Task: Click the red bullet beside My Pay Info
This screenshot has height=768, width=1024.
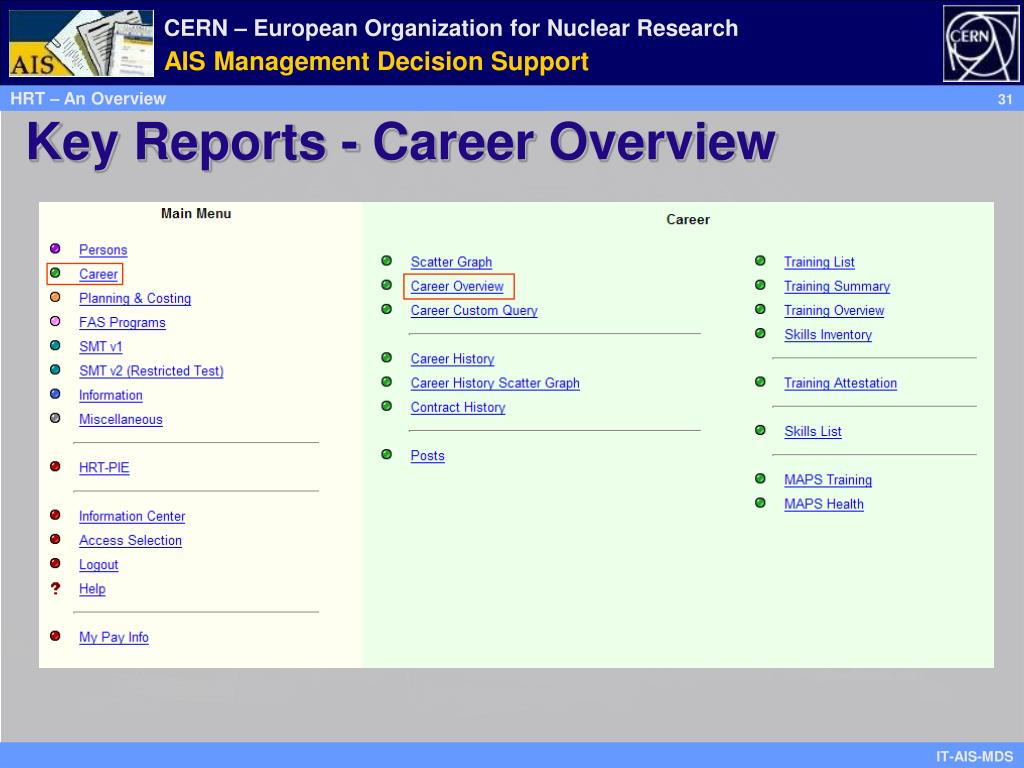Action: coord(55,635)
